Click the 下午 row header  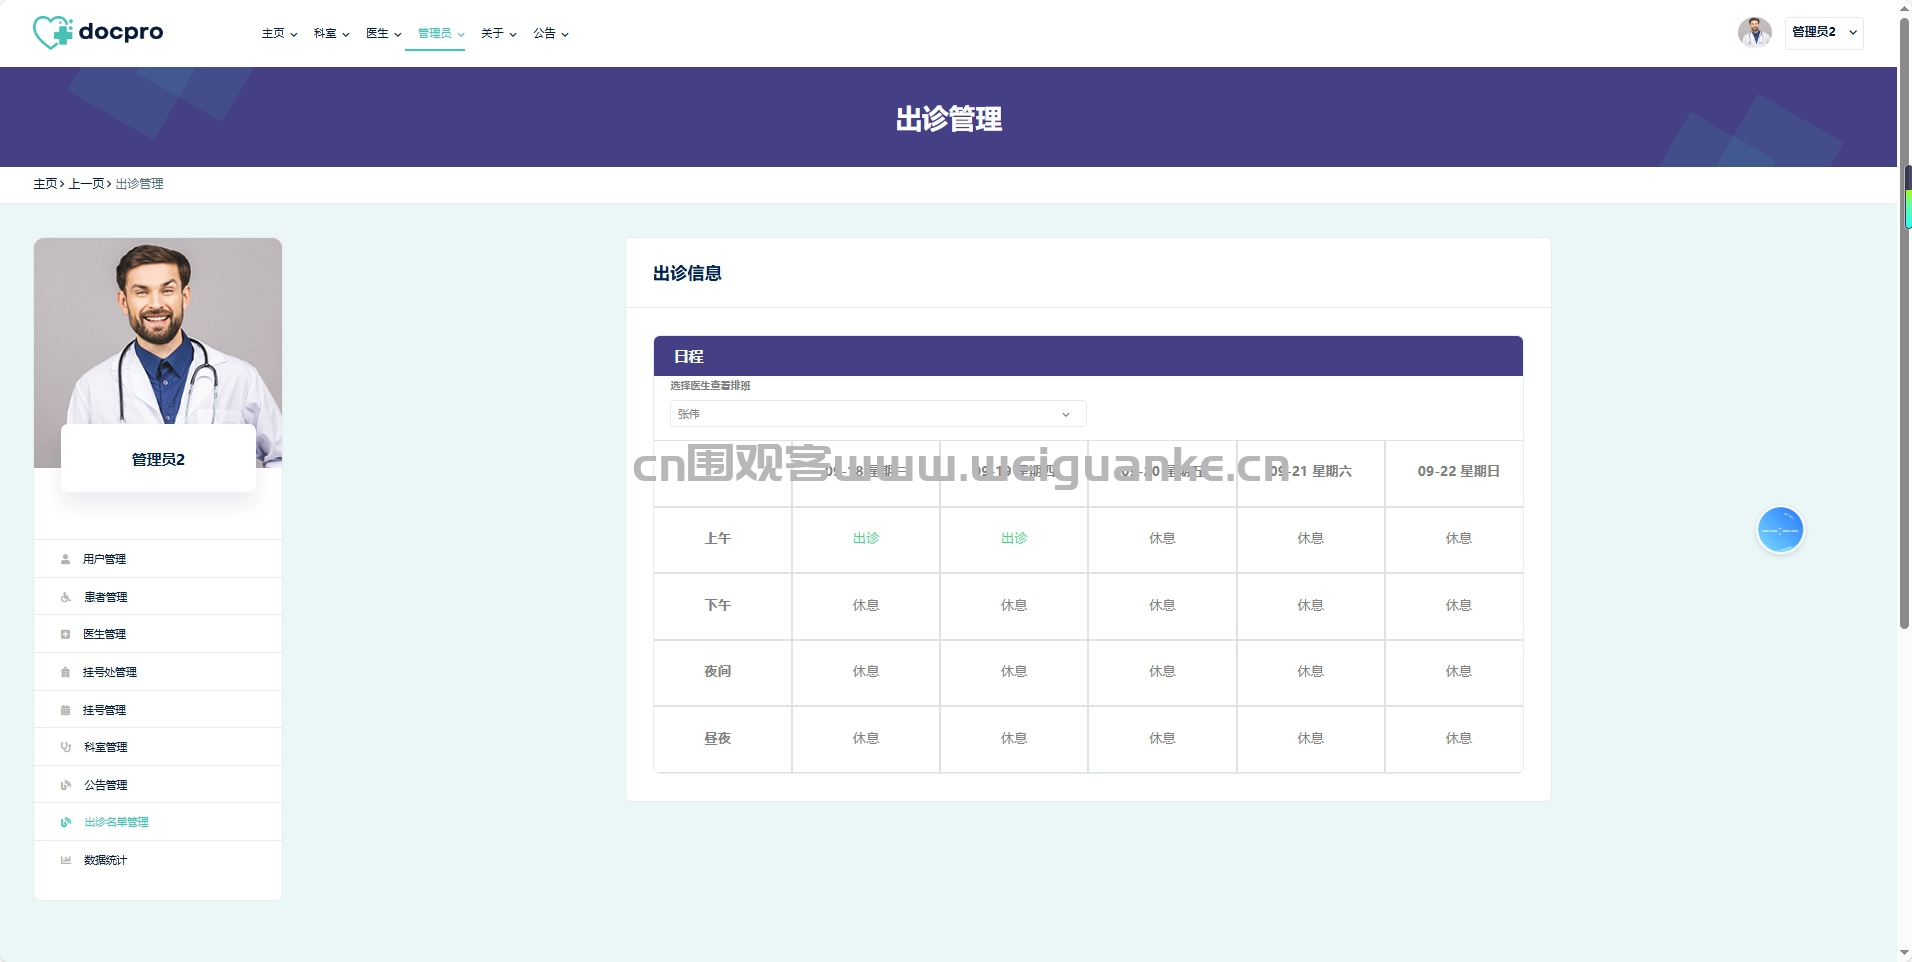pyautogui.click(x=722, y=606)
